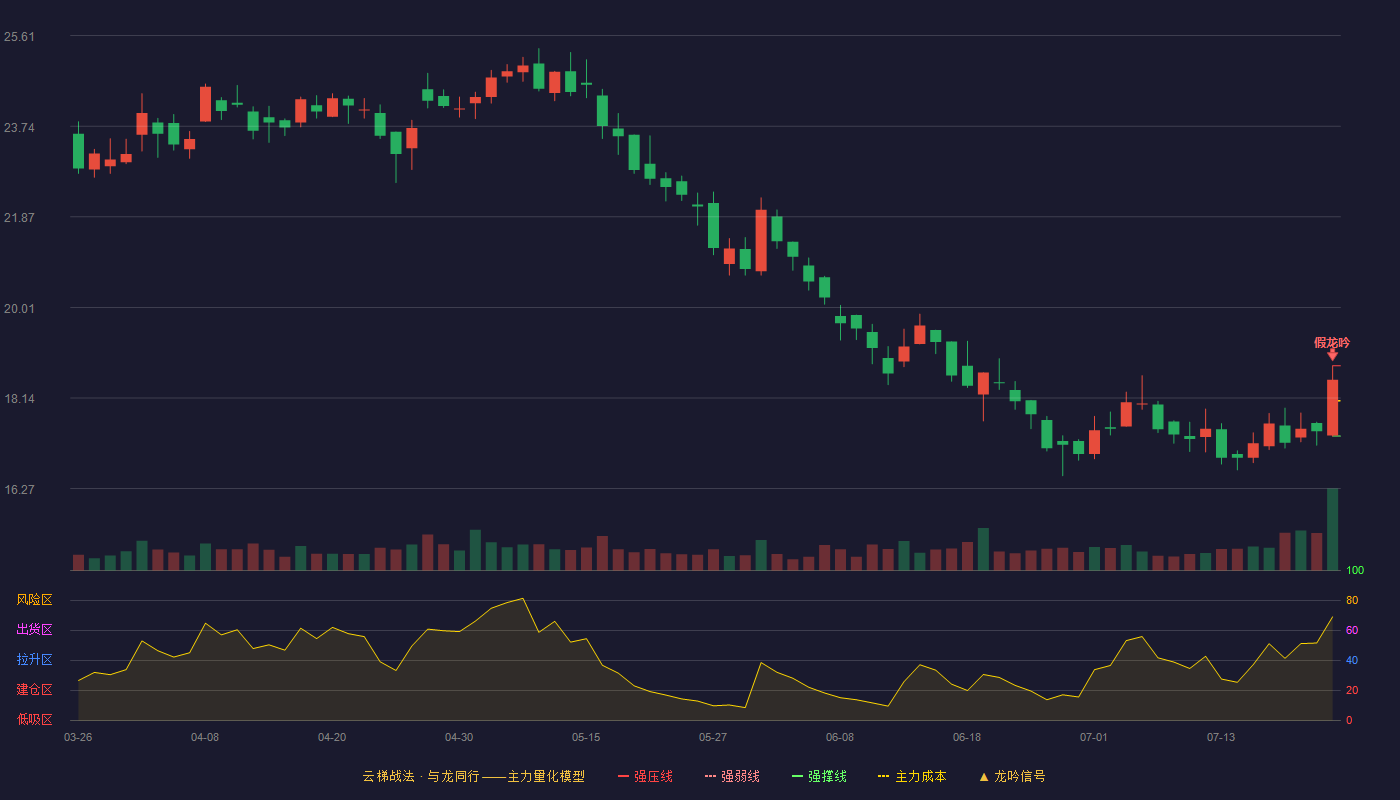Click the yellow dotted icon beside 主力成本
This screenshot has height=800, width=1400.
coord(884,776)
